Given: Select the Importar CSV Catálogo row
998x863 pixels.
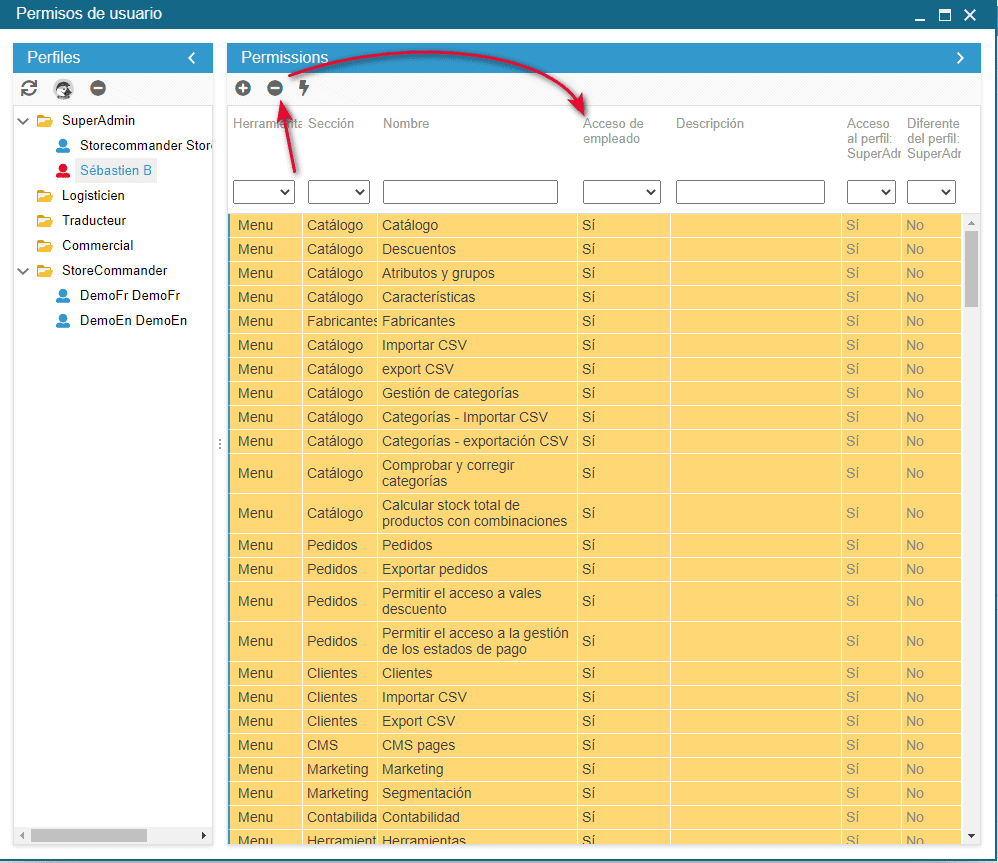Looking at the screenshot, I should coord(424,345).
